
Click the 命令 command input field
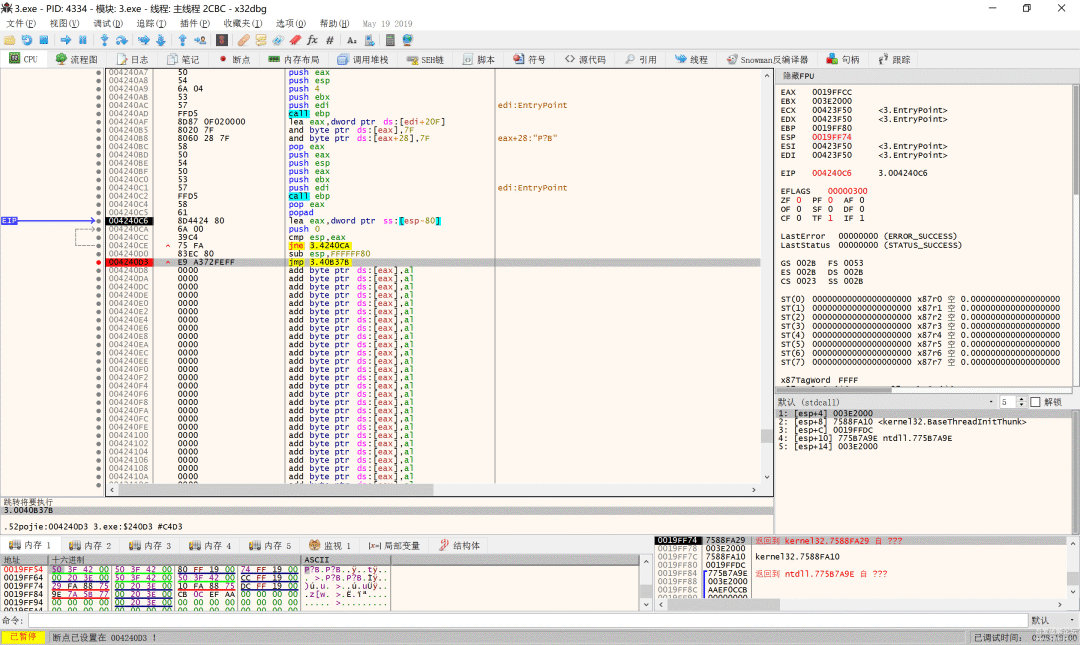[500, 620]
